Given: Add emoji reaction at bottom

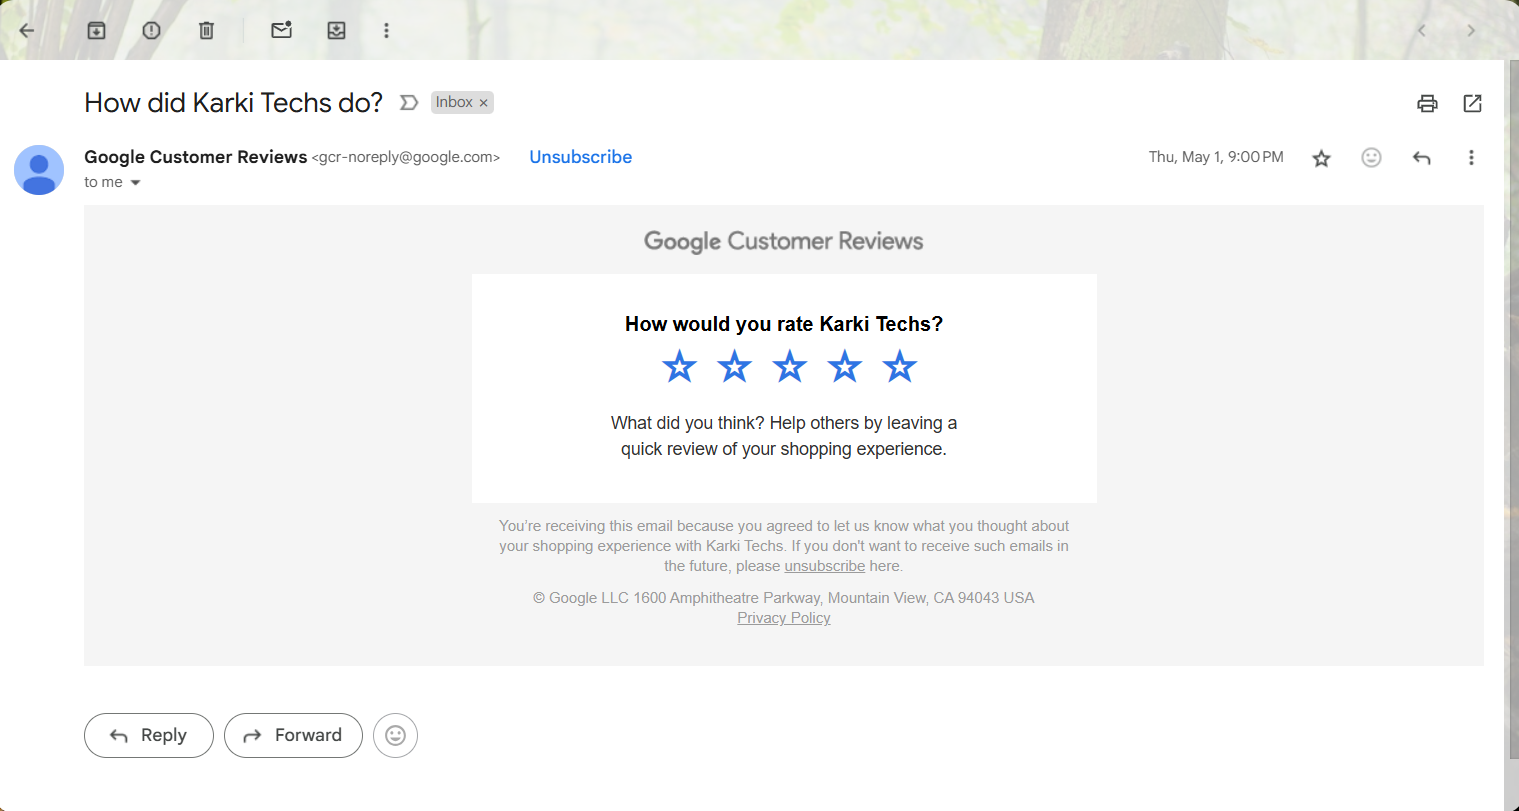Looking at the screenshot, I should (395, 735).
